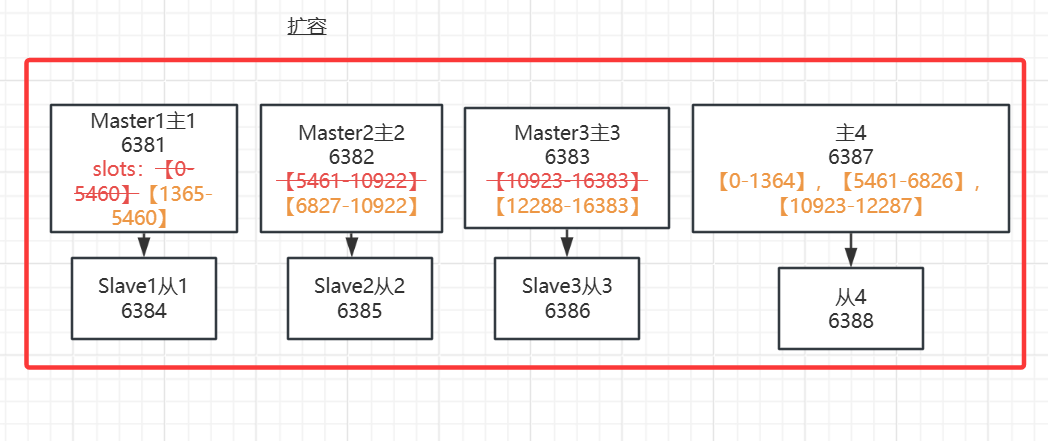Select the Slave1从1 6384 box
This screenshot has height=441, width=1048.
click(144, 298)
